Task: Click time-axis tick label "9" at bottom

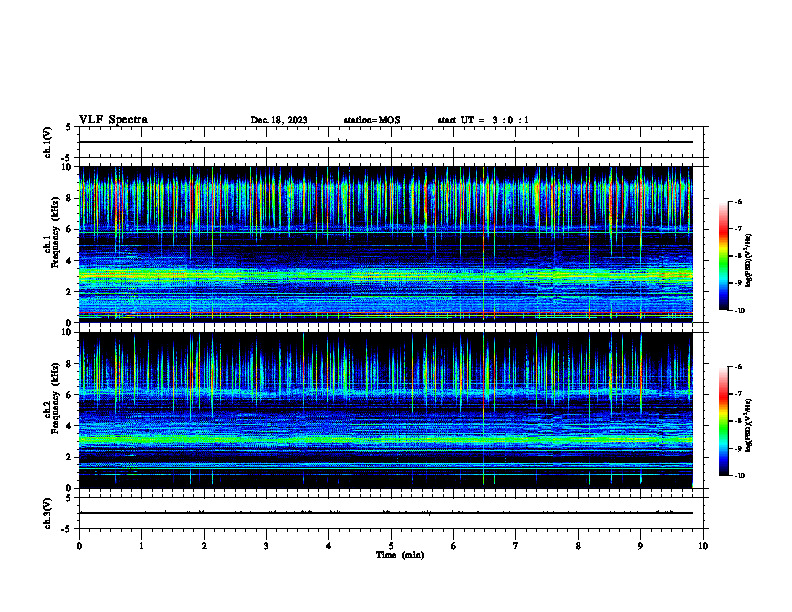Action: point(640,546)
